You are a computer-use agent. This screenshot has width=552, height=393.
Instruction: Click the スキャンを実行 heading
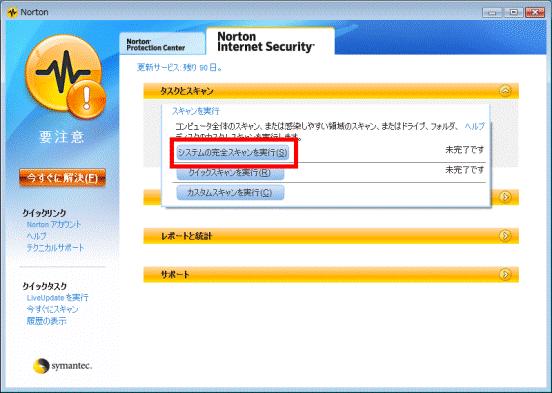195,111
